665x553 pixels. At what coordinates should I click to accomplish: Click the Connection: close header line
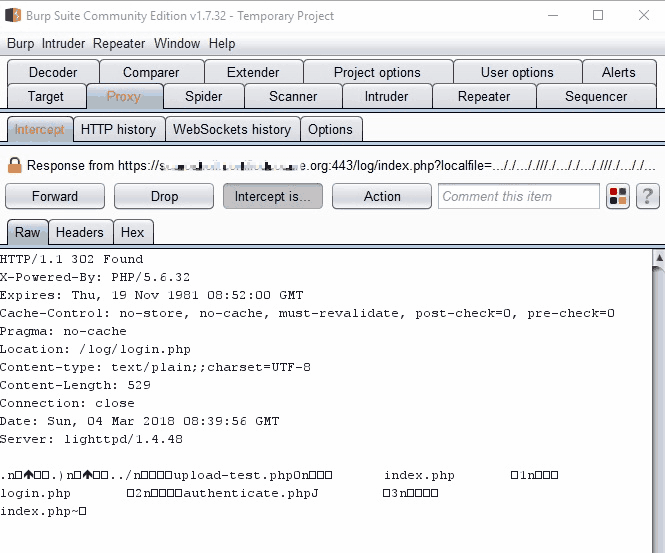(x=67, y=403)
